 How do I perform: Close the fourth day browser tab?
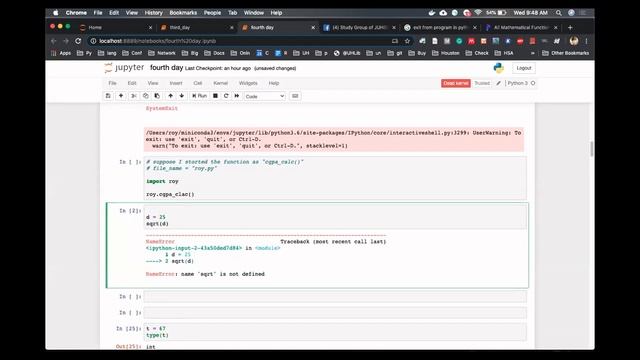[x=313, y=27]
